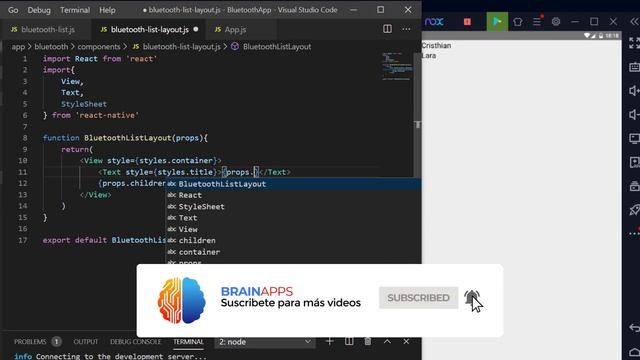Viewport: 640px width, 360px height.
Task: Select the BluetoothListLayout autocomplete suggestion
Action: click(x=293, y=184)
